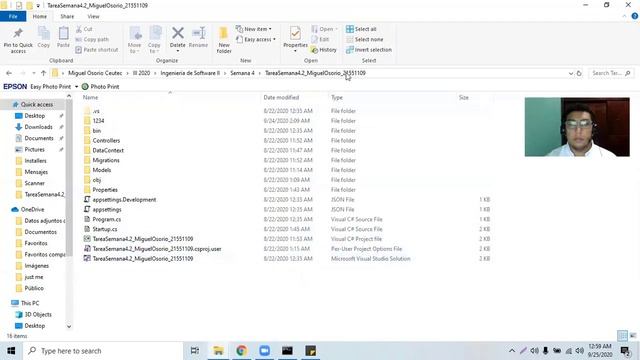The height and width of the screenshot is (360, 640).
Task: Click Select none
Action: pos(364,40)
